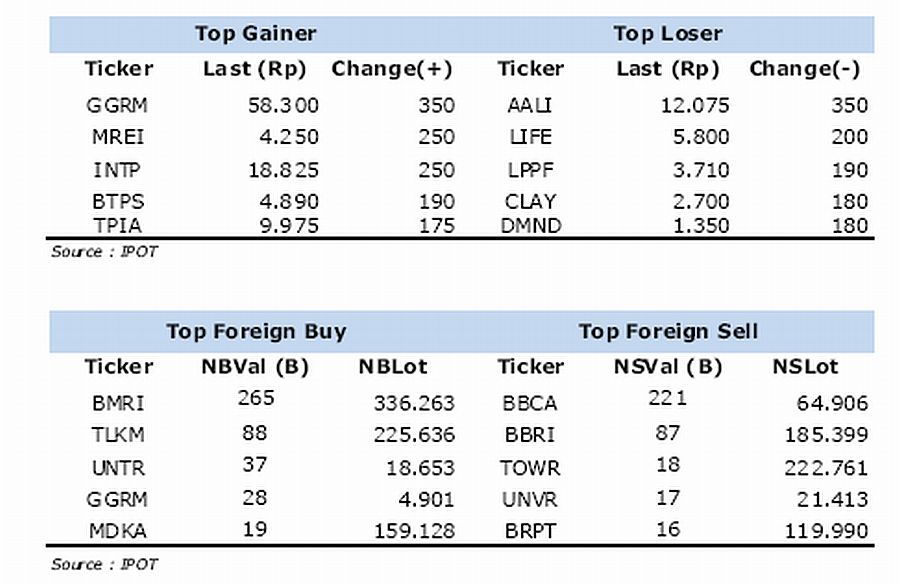Click the Change(-) column header
The width and height of the screenshot is (900, 584).
click(x=805, y=69)
